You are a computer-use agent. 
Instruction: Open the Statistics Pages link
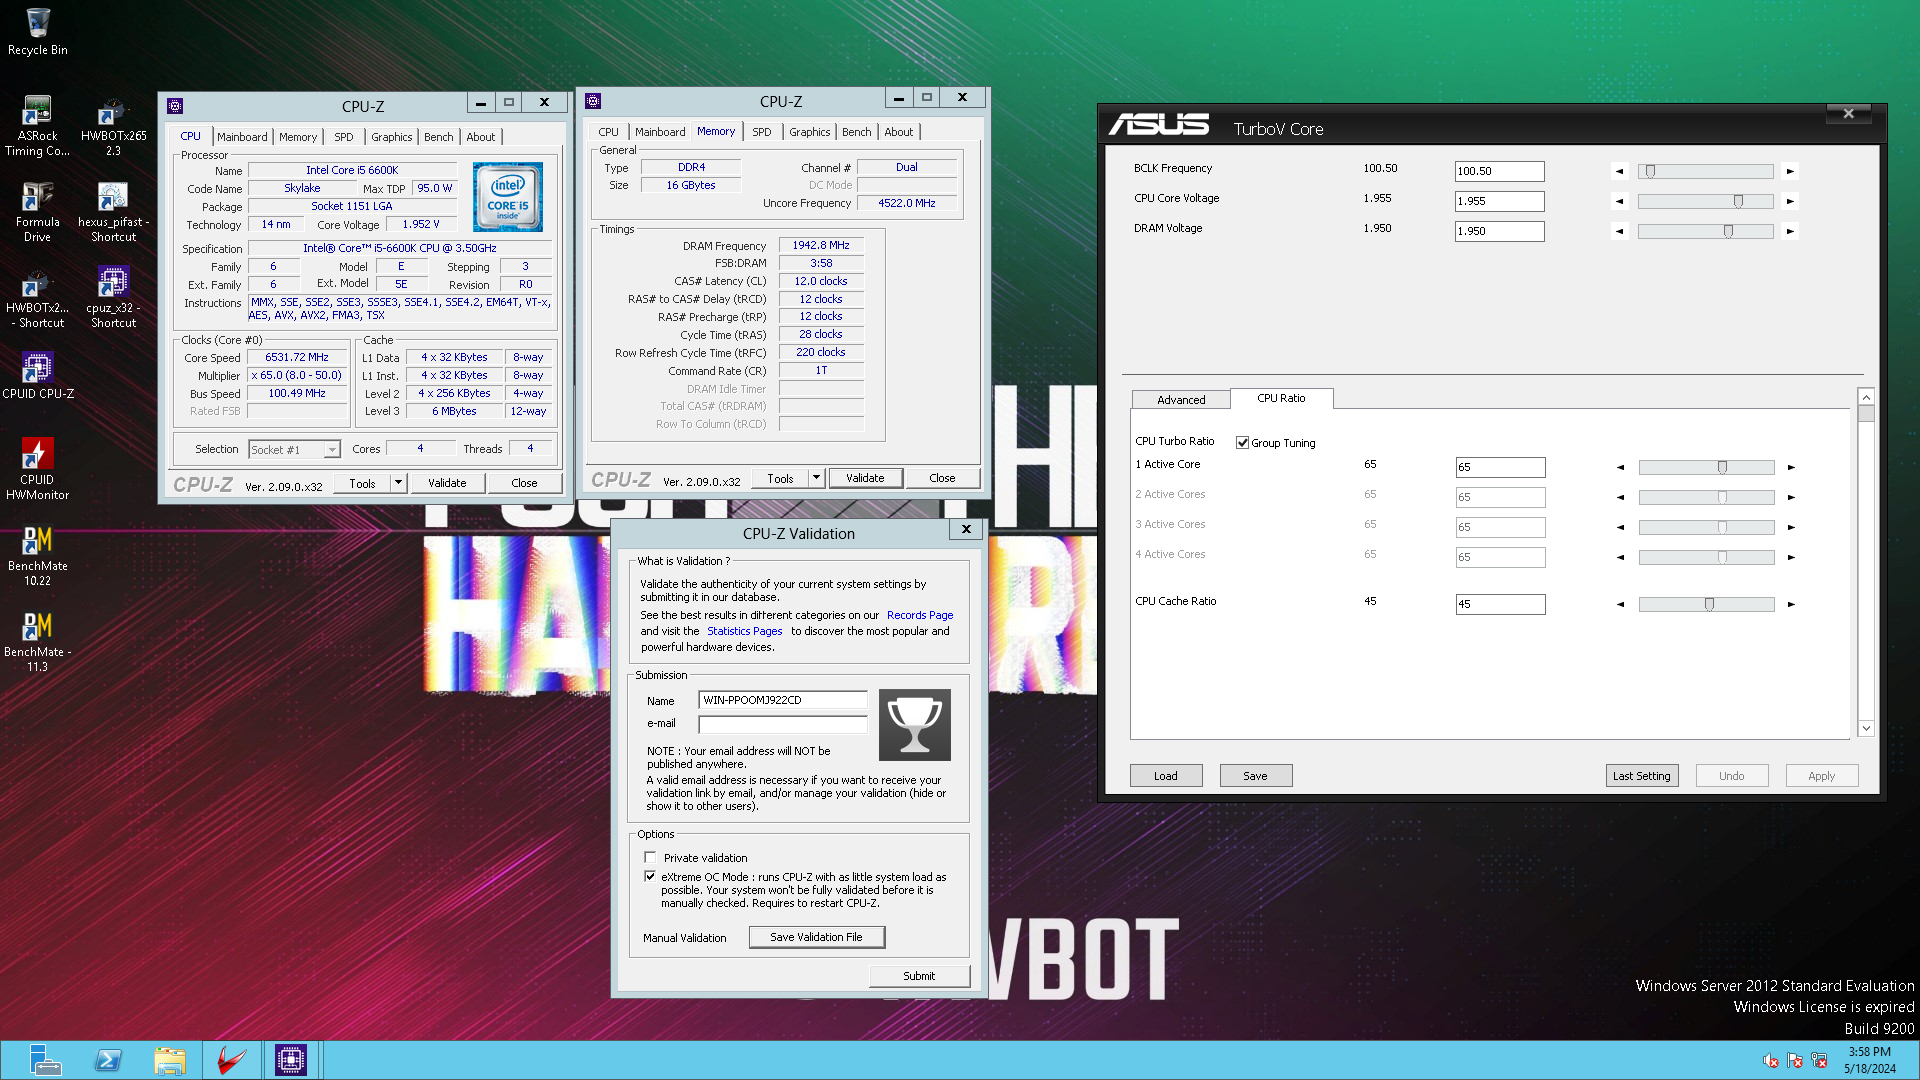[744, 631]
